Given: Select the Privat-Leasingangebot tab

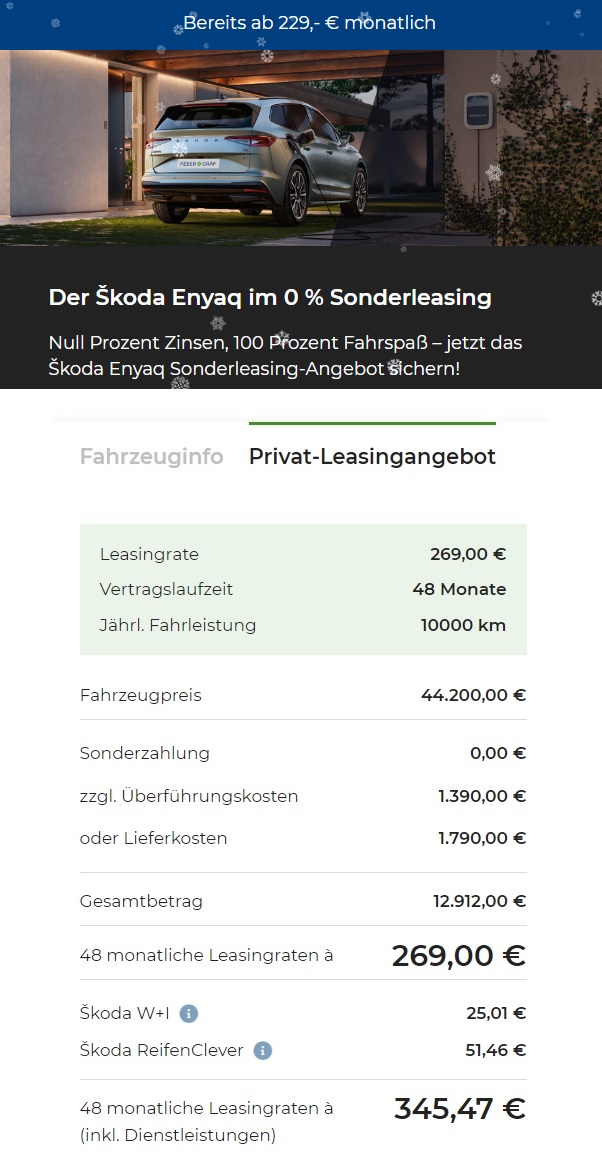Looking at the screenshot, I should coord(372,456).
